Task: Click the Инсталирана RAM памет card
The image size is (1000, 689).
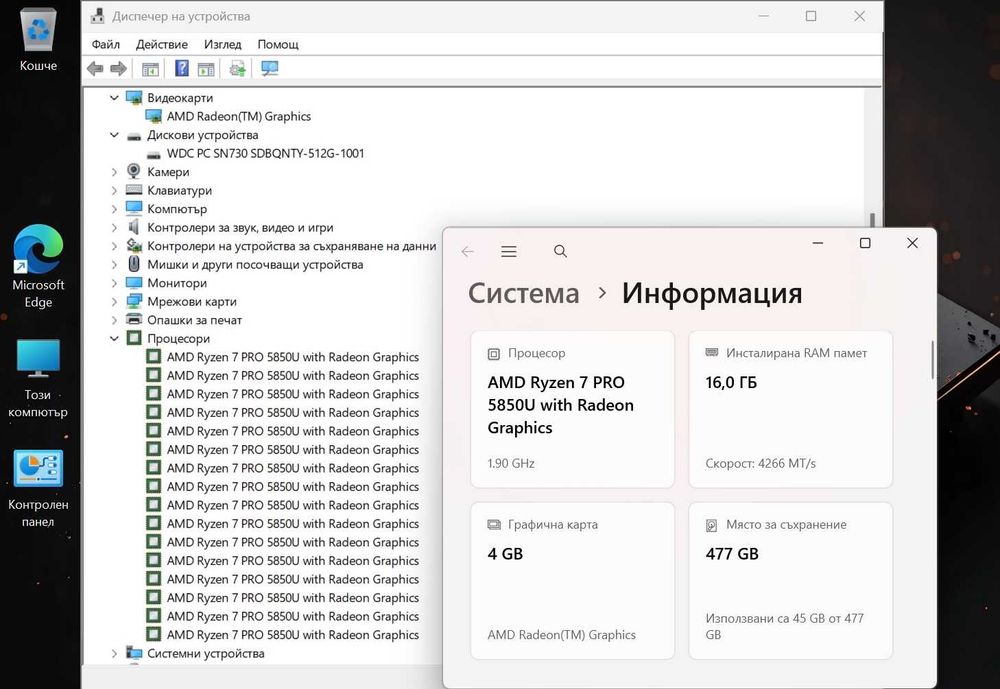Action: click(790, 409)
